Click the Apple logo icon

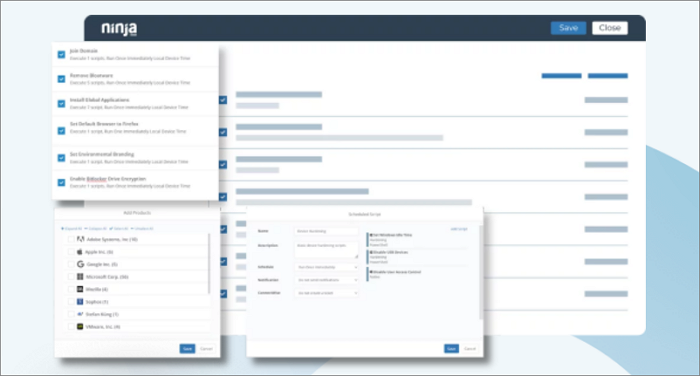[80, 252]
